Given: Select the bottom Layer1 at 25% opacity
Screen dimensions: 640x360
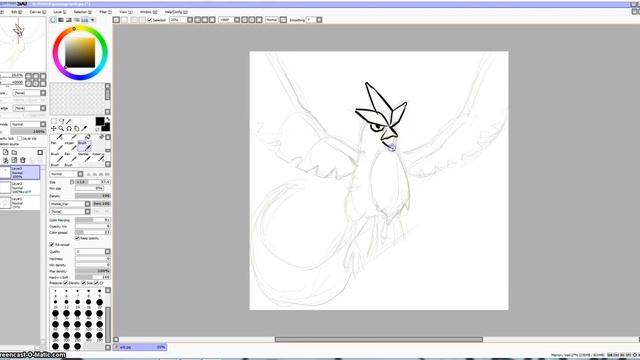Looking at the screenshot, I should click(x=20, y=202).
